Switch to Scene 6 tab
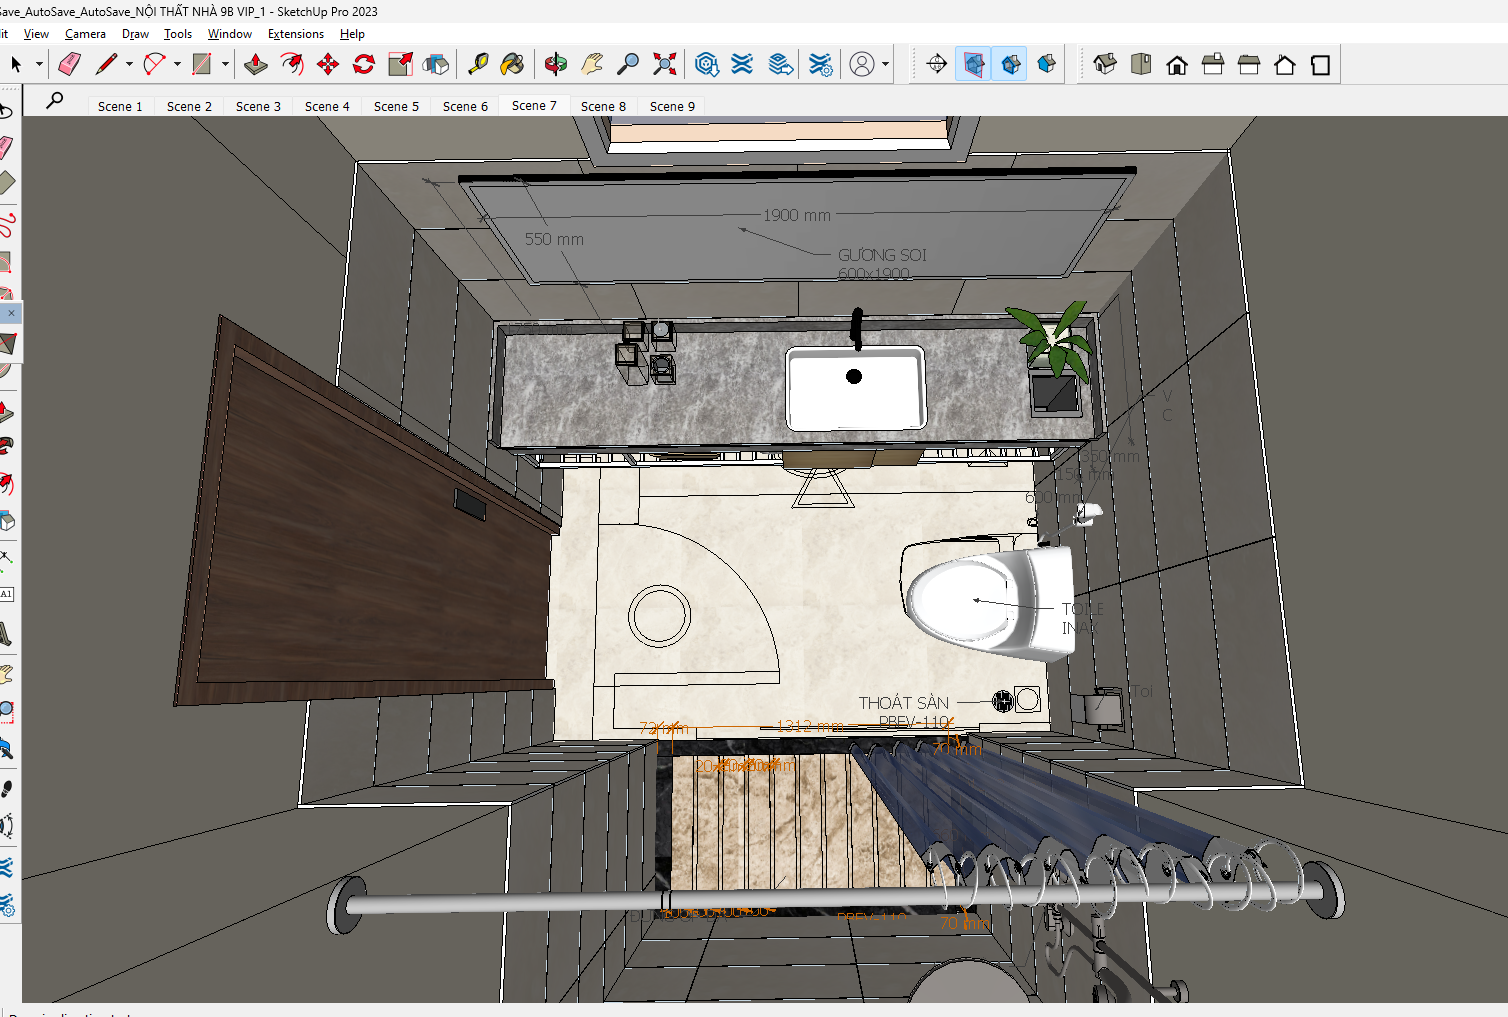The image size is (1508, 1017). (465, 106)
